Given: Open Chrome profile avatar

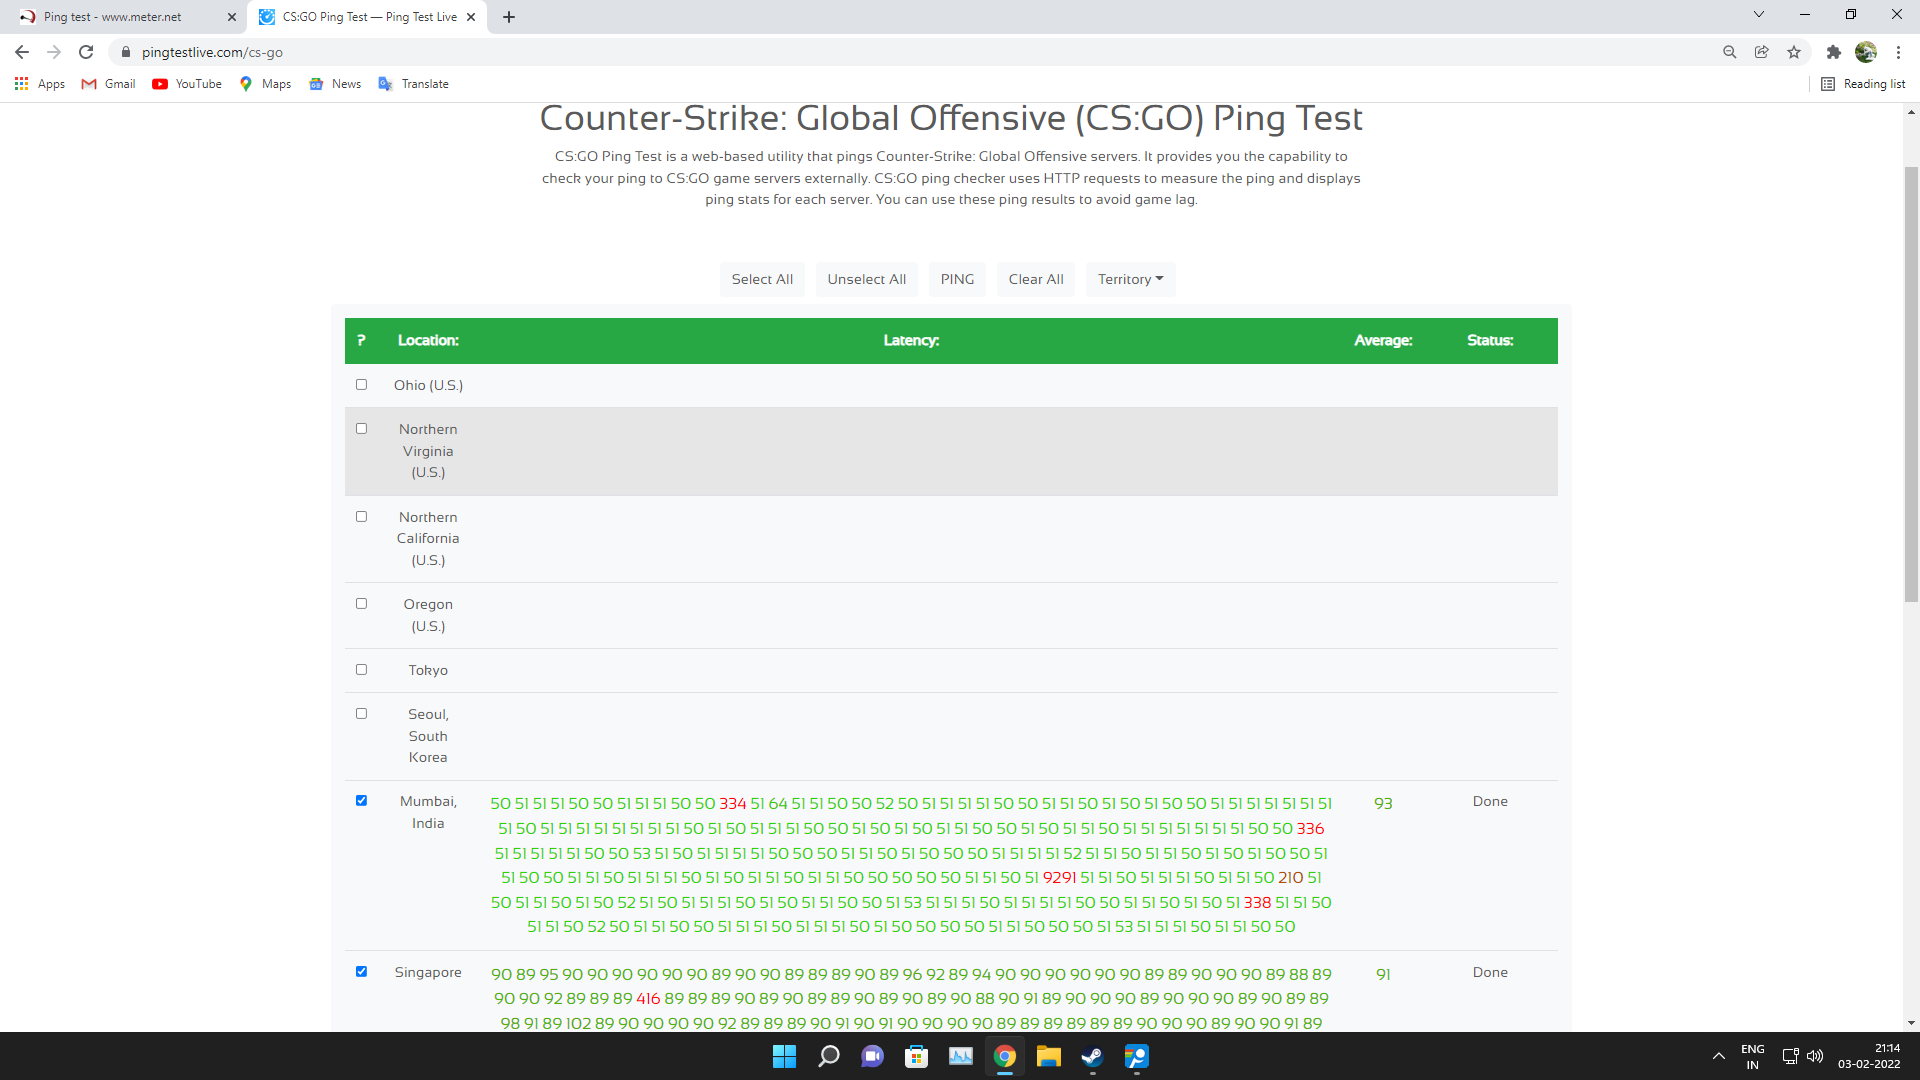Looking at the screenshot, I should point(1866,52).
